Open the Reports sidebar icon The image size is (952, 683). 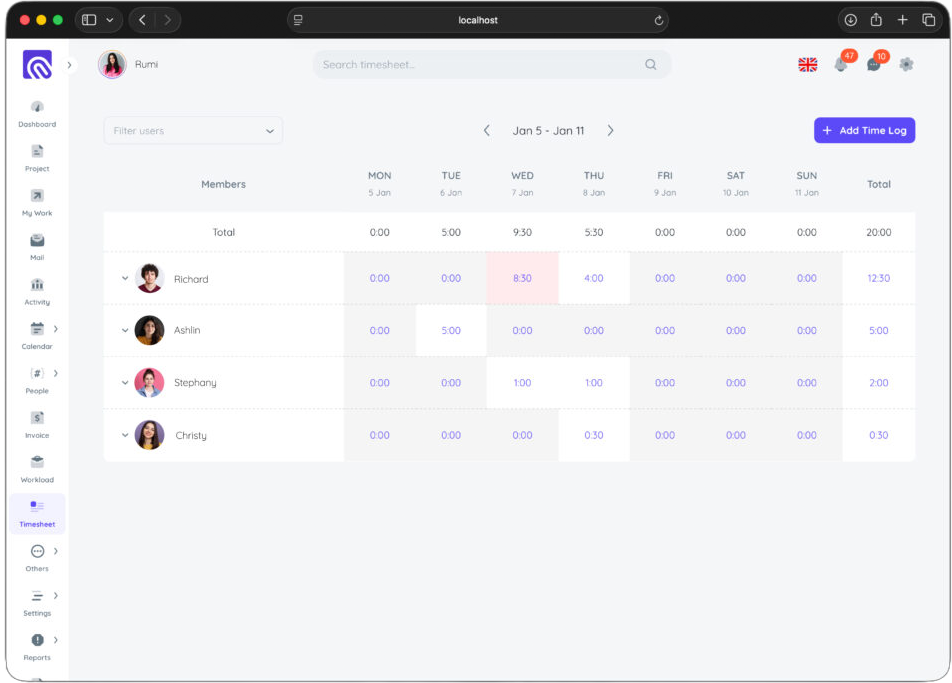(x=37, y=640)
